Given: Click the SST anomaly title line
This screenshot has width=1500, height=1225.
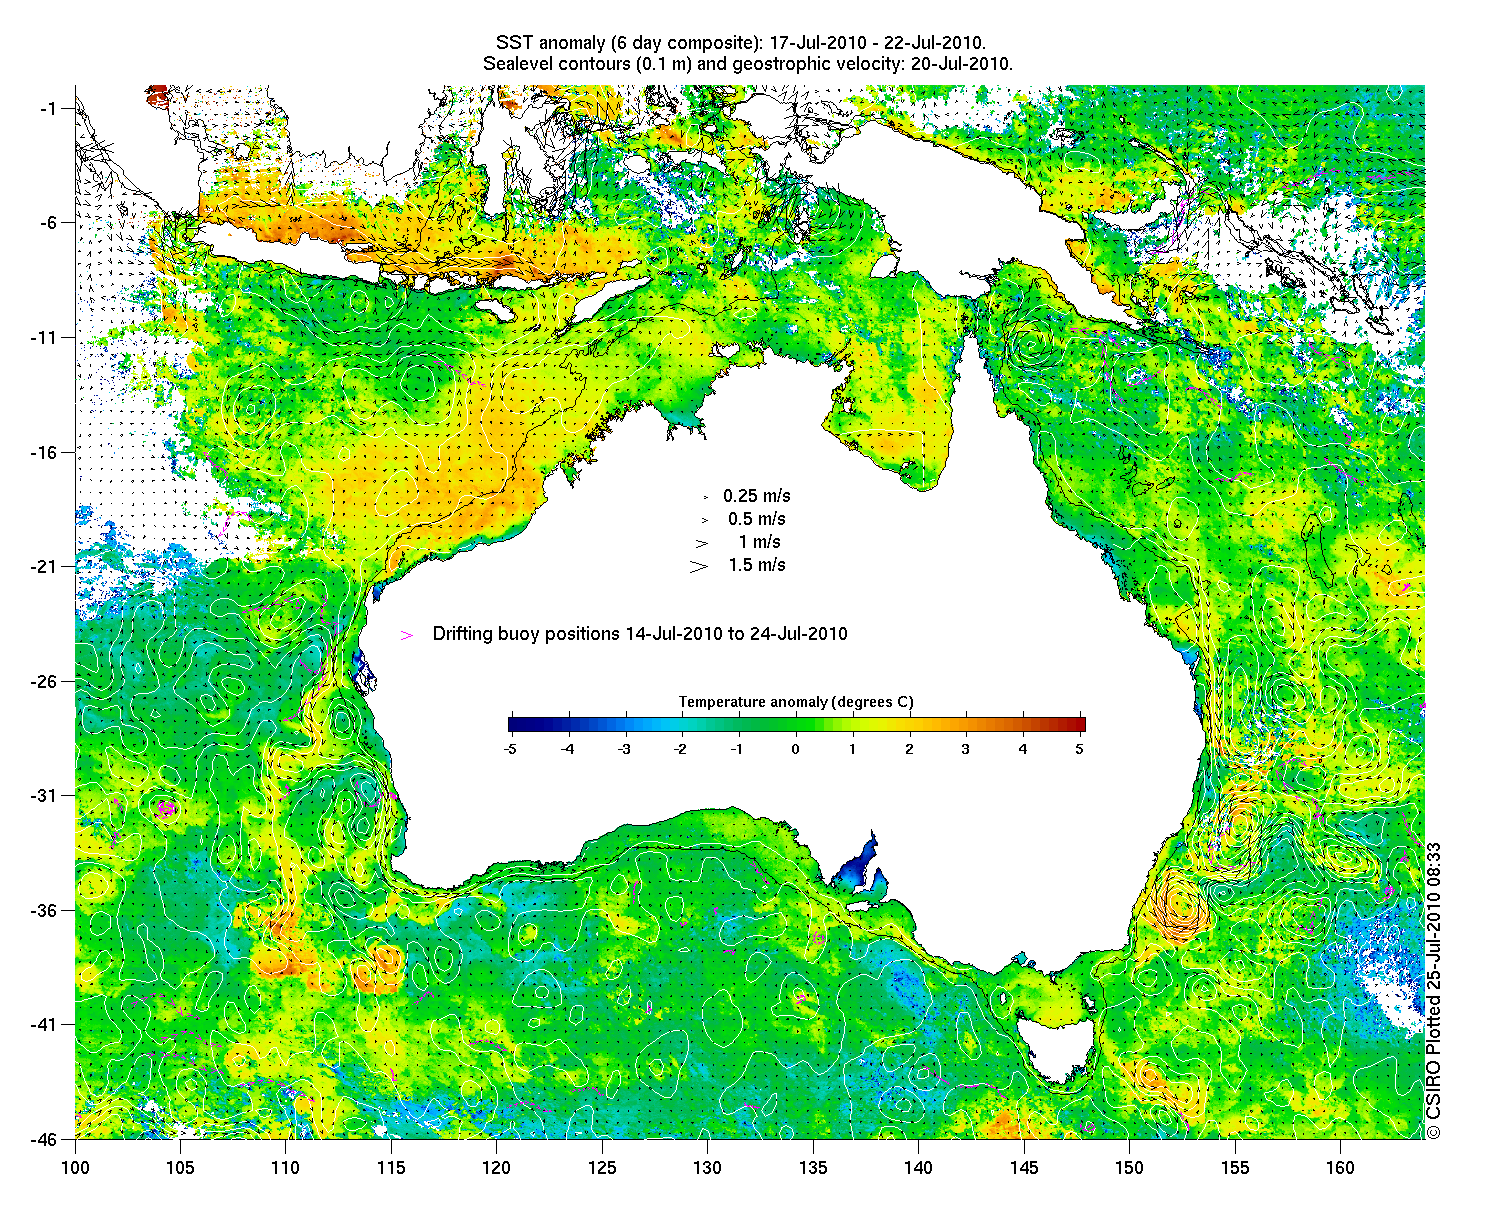Looking at the screenshot, I should [x=741, y=42].
